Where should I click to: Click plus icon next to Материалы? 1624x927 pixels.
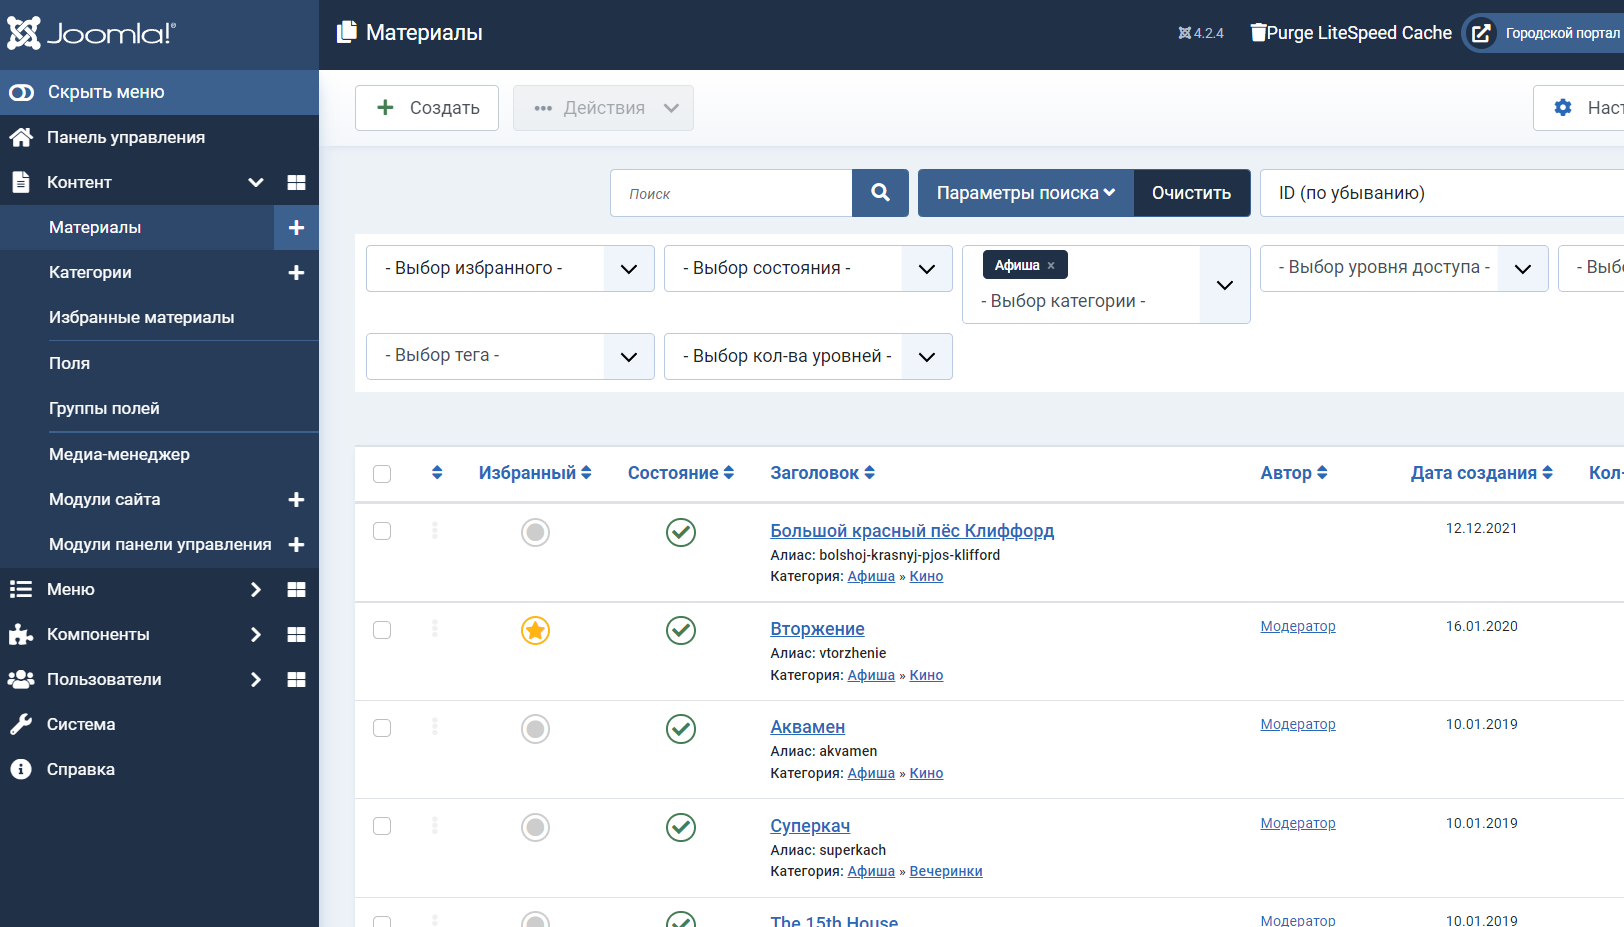[x=296, y=228]
